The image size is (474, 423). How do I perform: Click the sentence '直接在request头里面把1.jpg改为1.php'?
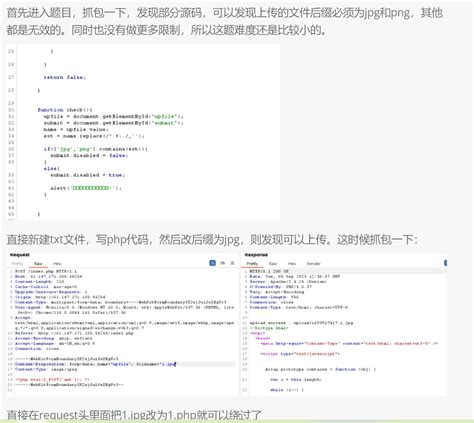134,415
